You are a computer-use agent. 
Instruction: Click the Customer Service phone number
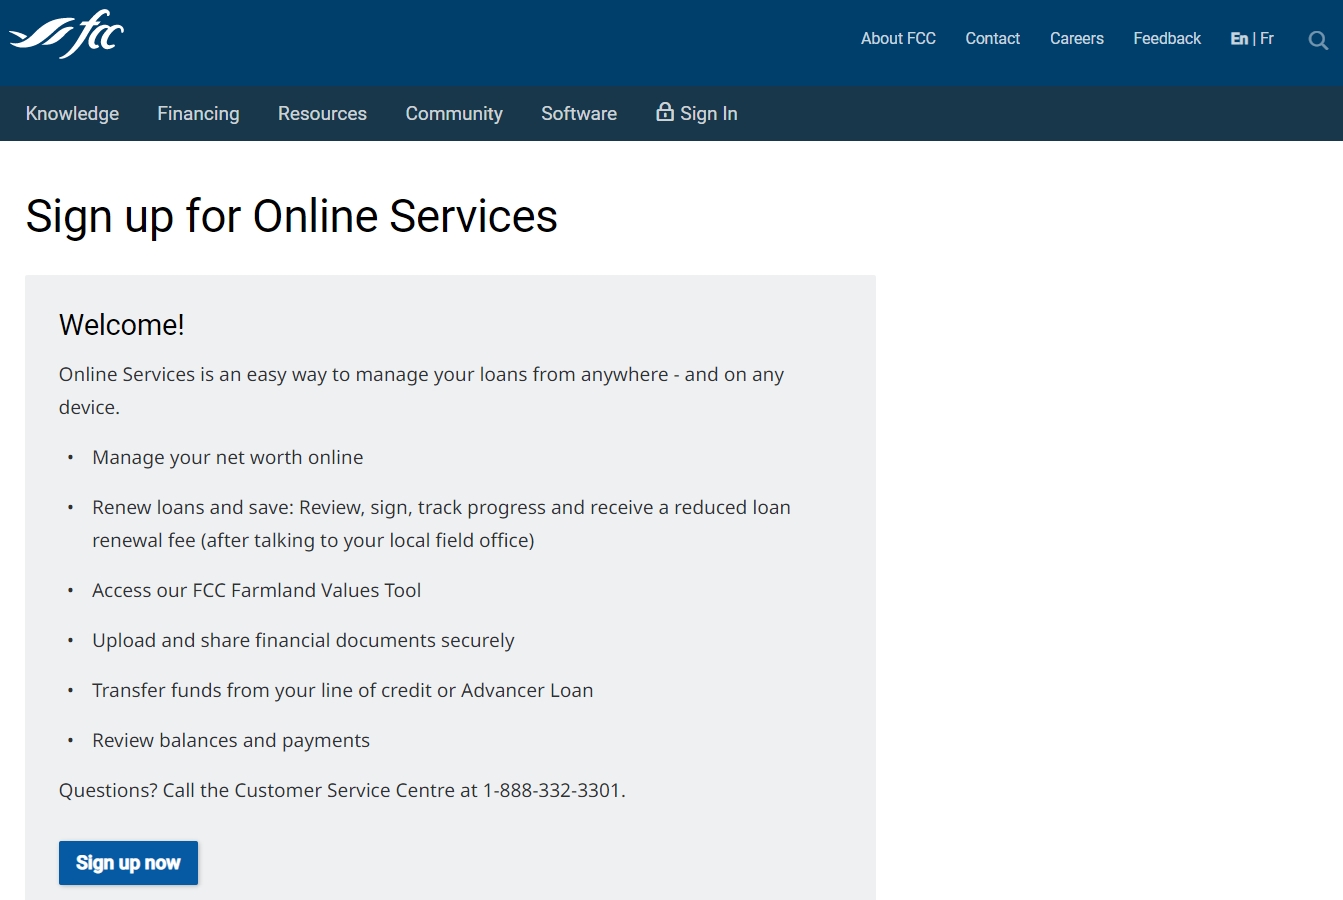click(551, 789)
